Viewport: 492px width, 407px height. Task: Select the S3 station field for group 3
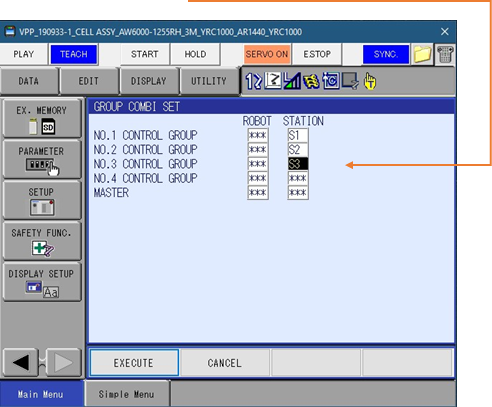(x=298, y=164)
